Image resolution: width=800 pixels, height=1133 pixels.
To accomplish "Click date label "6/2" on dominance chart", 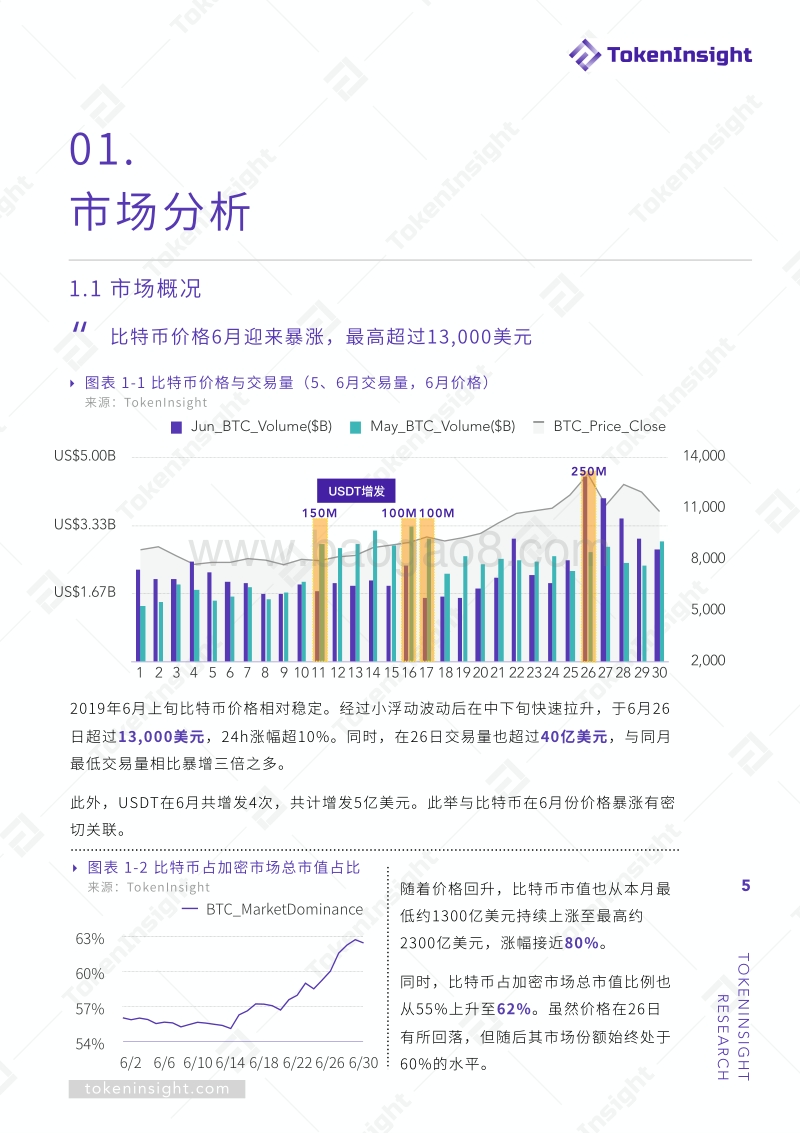I will pos(131,1063).
